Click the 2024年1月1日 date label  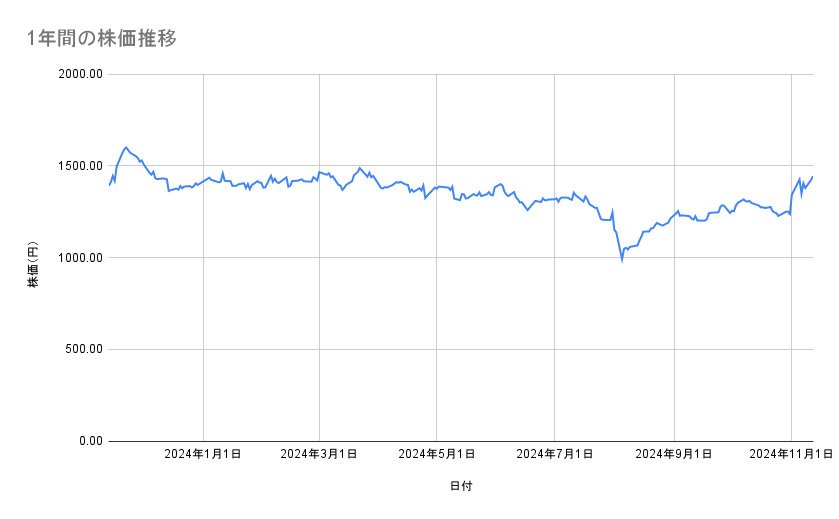[x=204, y=454]
